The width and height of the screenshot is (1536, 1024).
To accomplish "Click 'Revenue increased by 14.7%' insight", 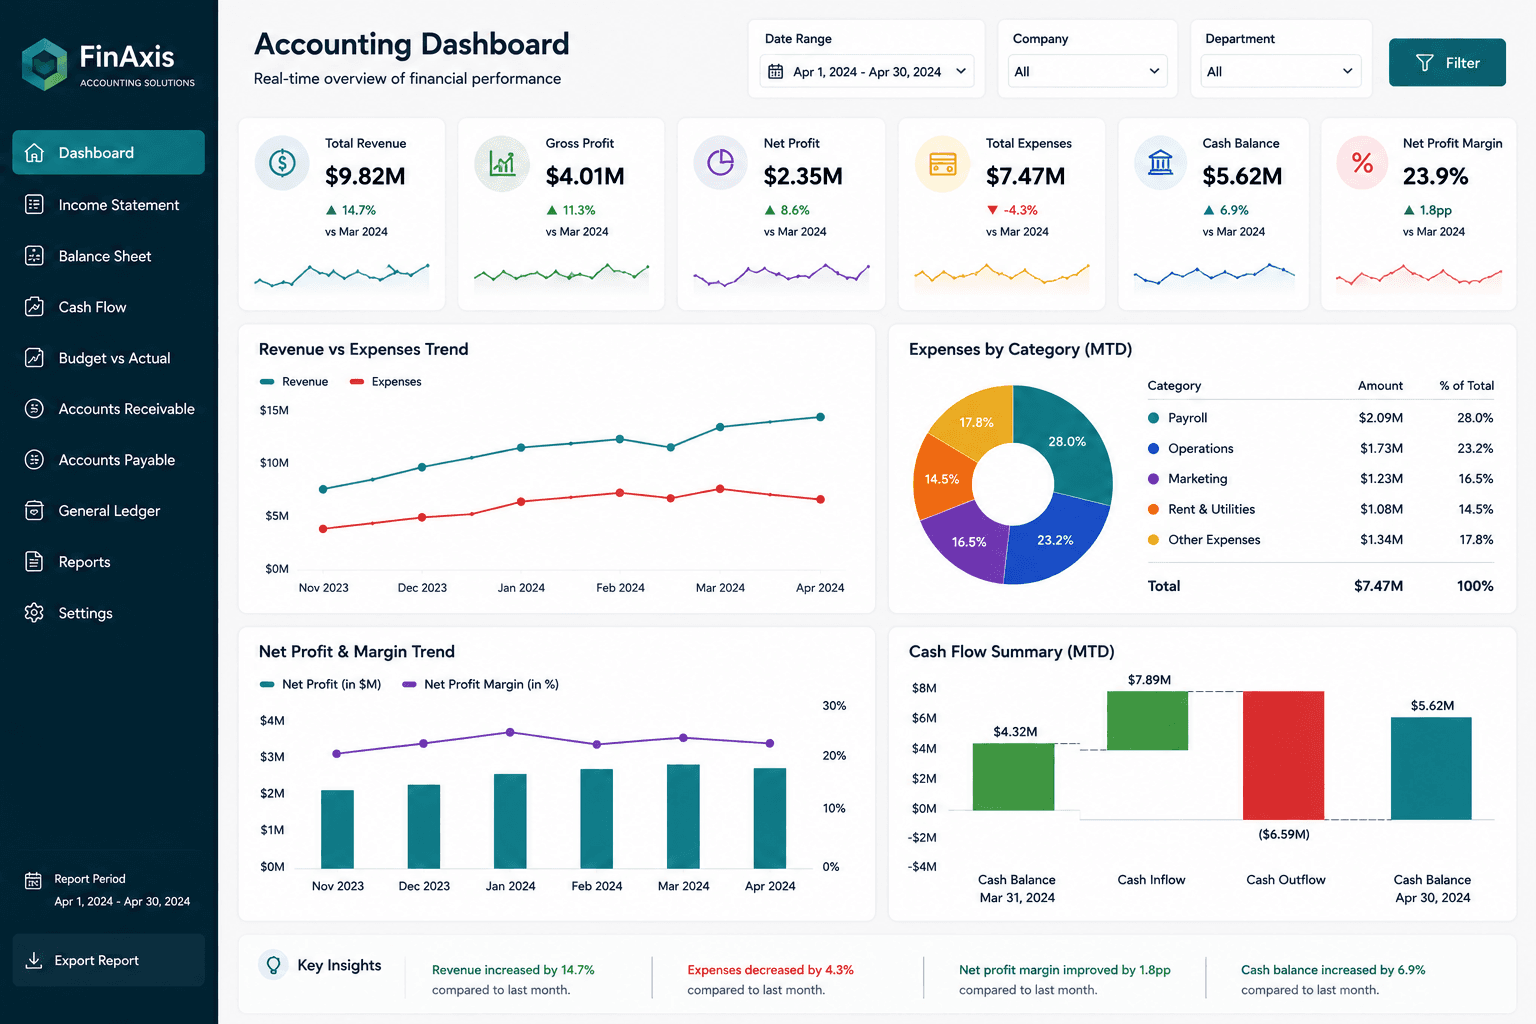I will tap(513, 970).
